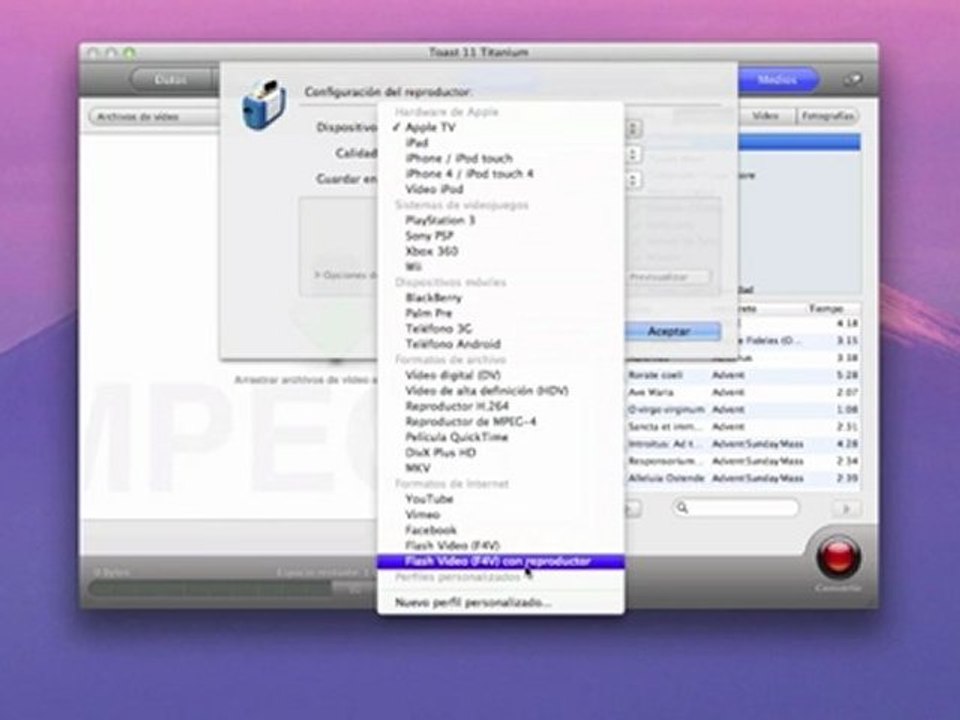Click the Toast toaster application icon
This screenshot has width=960, height=720.
click(x=264, y=105)
